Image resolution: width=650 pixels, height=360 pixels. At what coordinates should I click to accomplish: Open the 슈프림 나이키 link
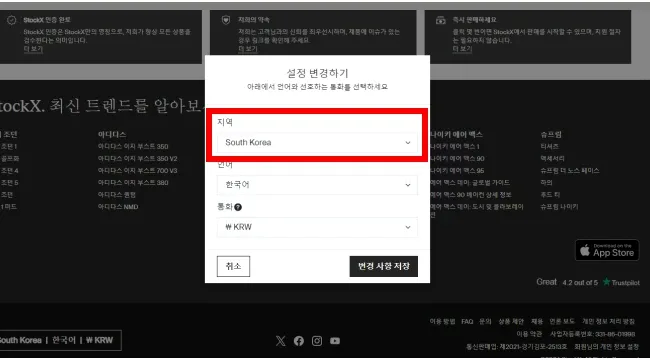(559, 207)
